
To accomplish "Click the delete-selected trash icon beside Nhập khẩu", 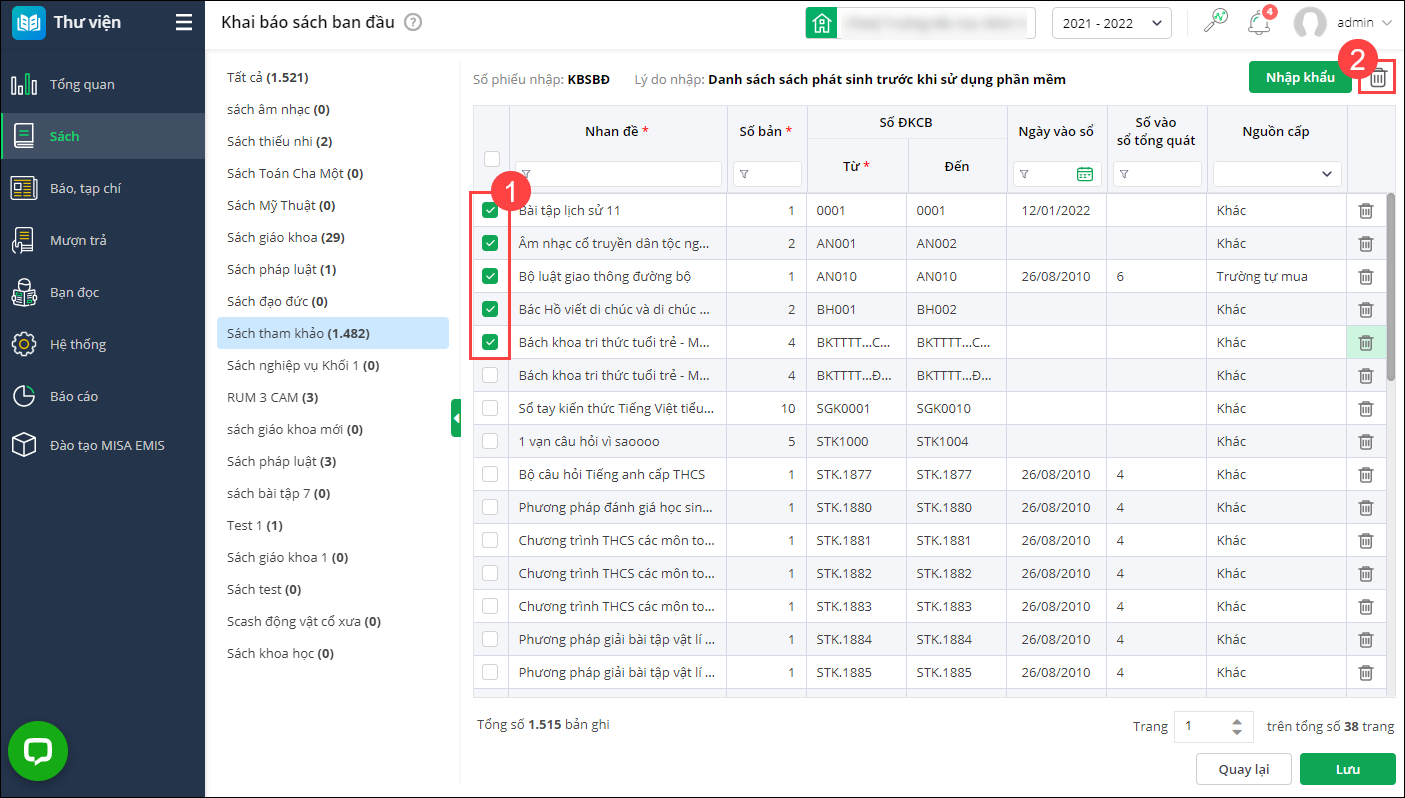I will [1377, 78].
